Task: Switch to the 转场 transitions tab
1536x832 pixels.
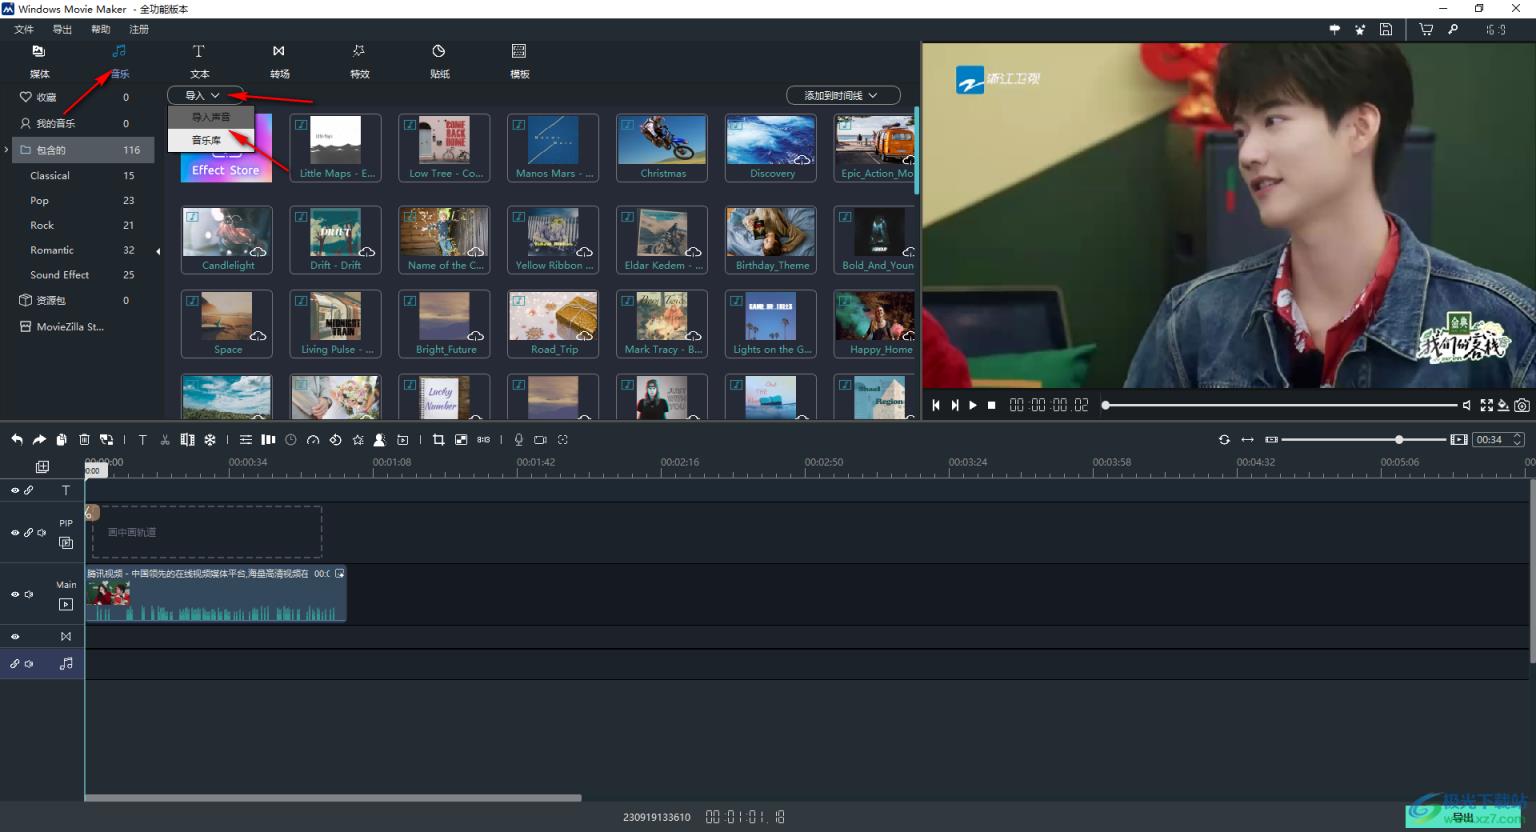Action: coord(279,60)
